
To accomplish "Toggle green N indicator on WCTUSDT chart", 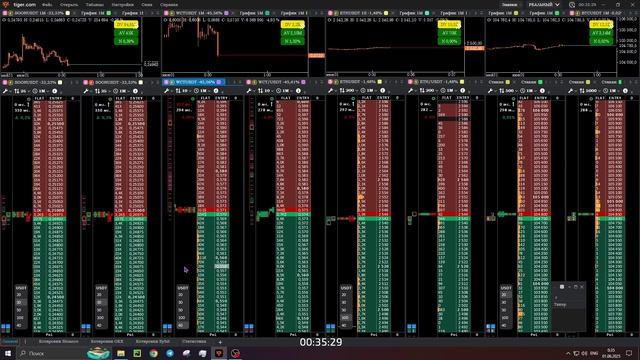I will tap(292, 41).
